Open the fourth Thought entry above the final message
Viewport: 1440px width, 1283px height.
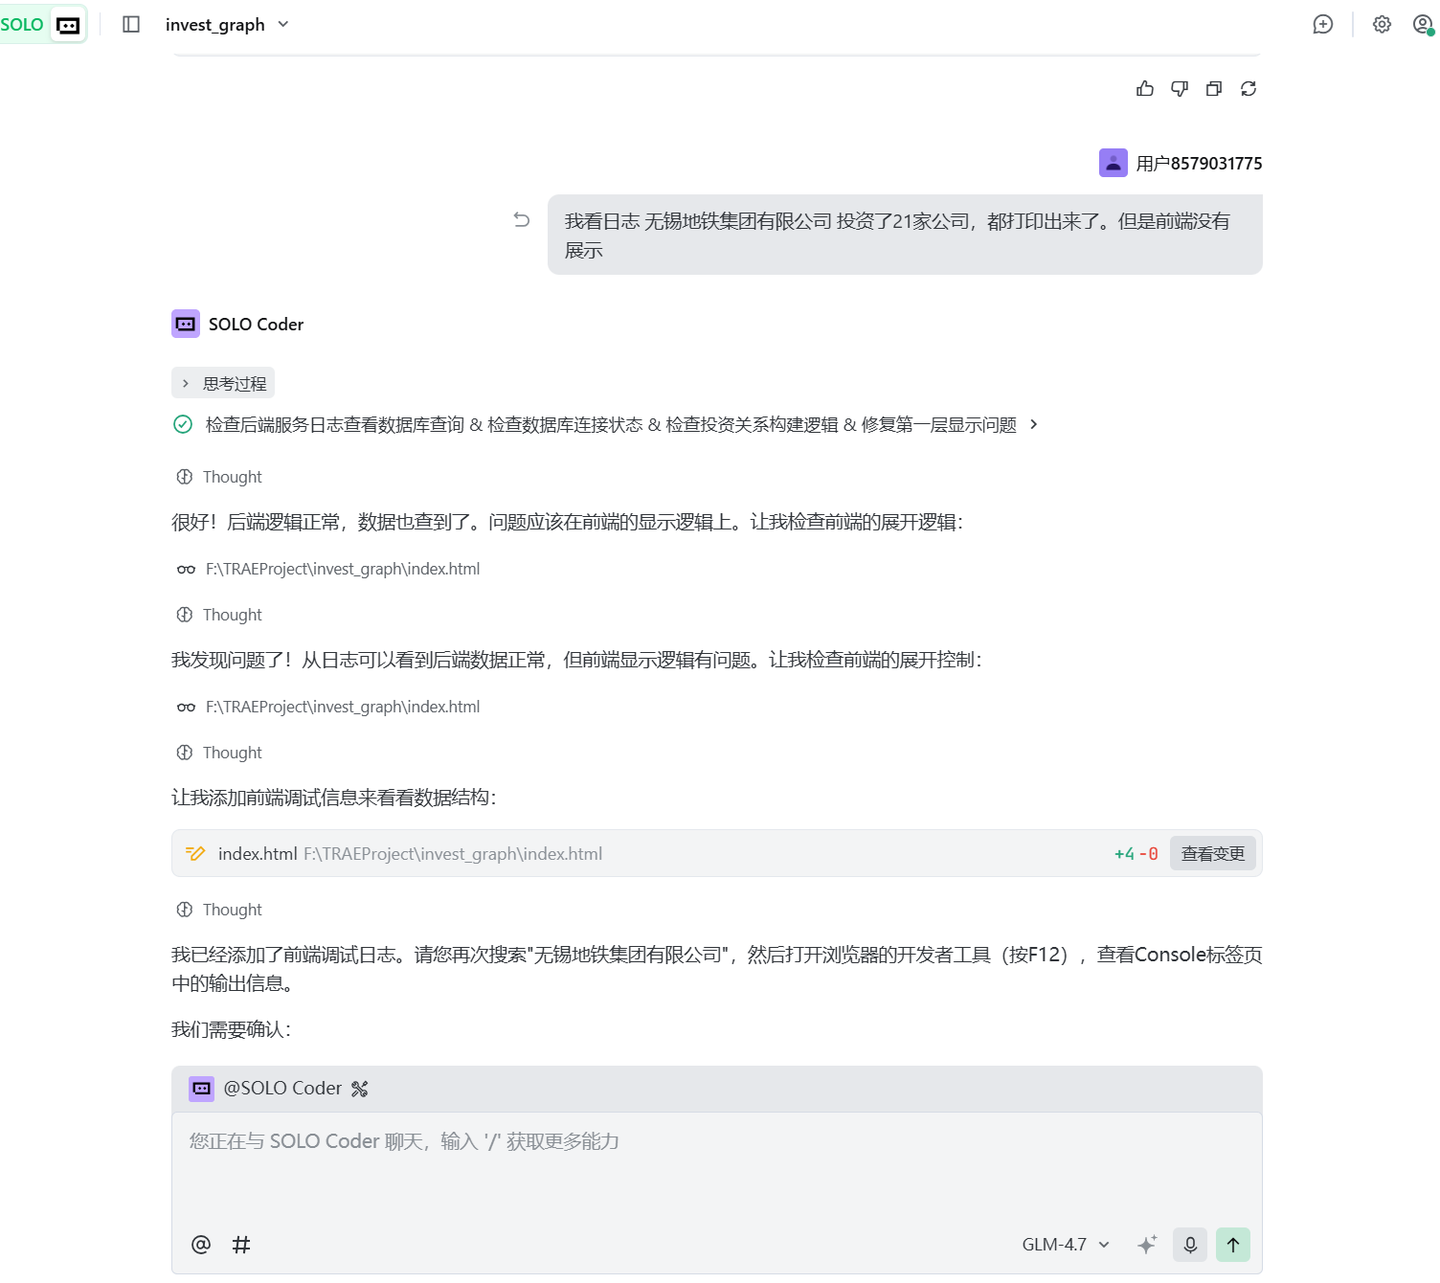219,910
